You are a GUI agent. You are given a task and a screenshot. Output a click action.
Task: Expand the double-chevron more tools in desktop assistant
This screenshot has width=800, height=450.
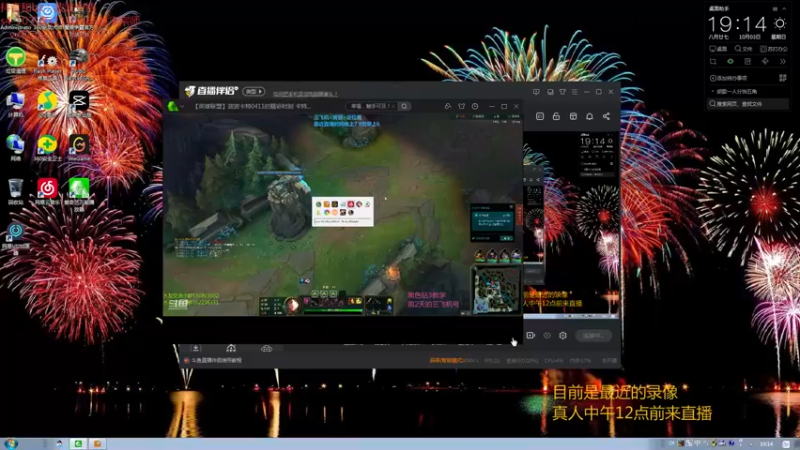[783, 62]
